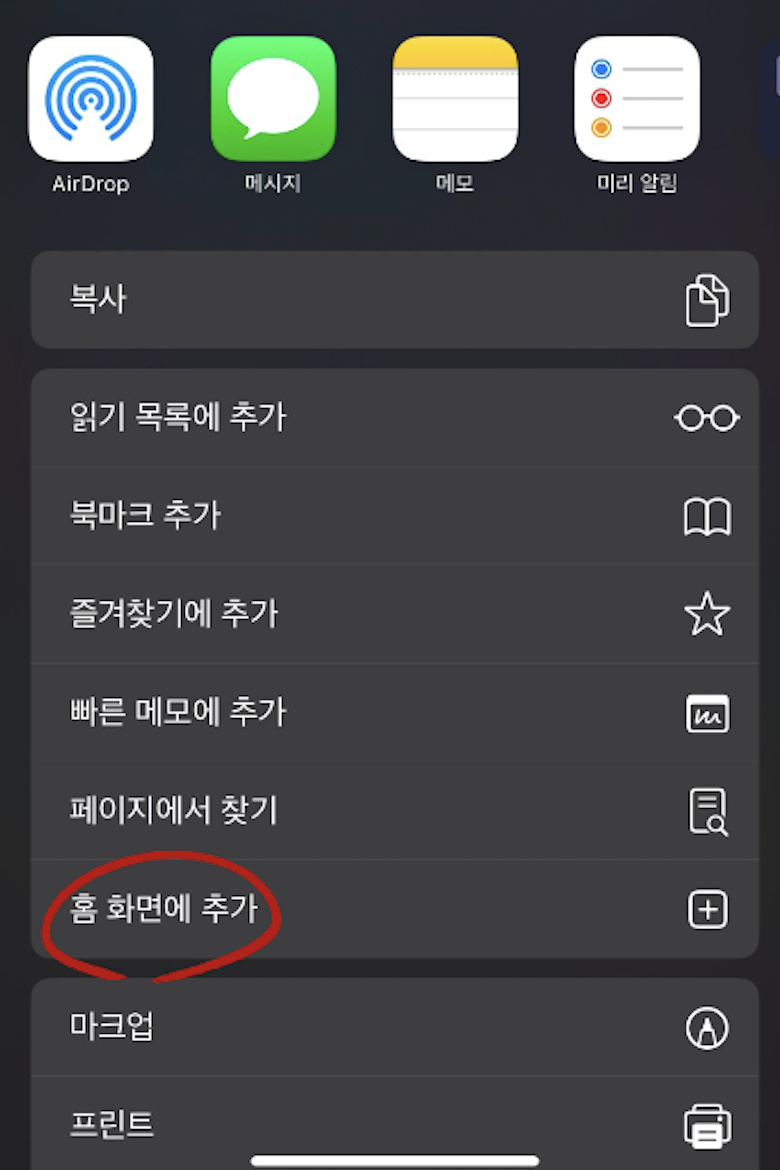Tap 즐겨찾기에 추가 text
Viewport: 780px width, 1170px height.
point(173,614)
